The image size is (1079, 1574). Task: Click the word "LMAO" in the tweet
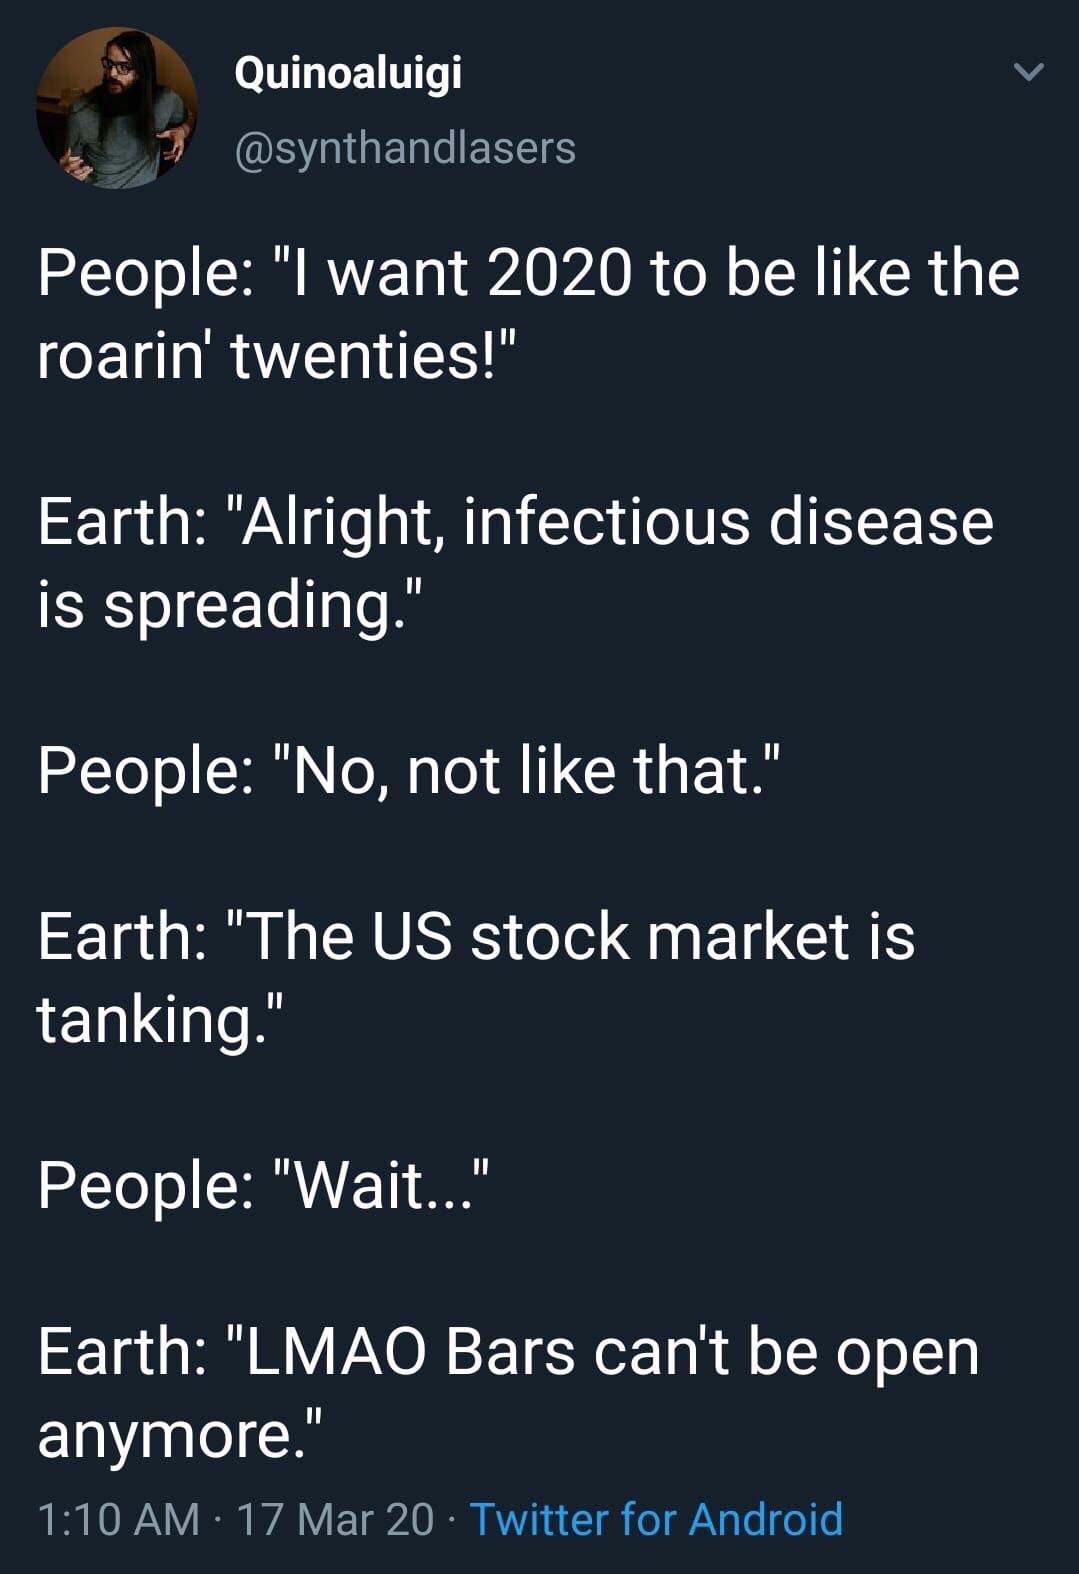(336, 1352)
